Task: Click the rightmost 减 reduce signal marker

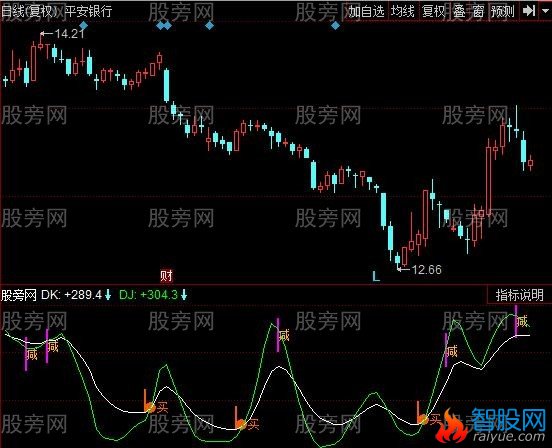Action: point(522,321)
